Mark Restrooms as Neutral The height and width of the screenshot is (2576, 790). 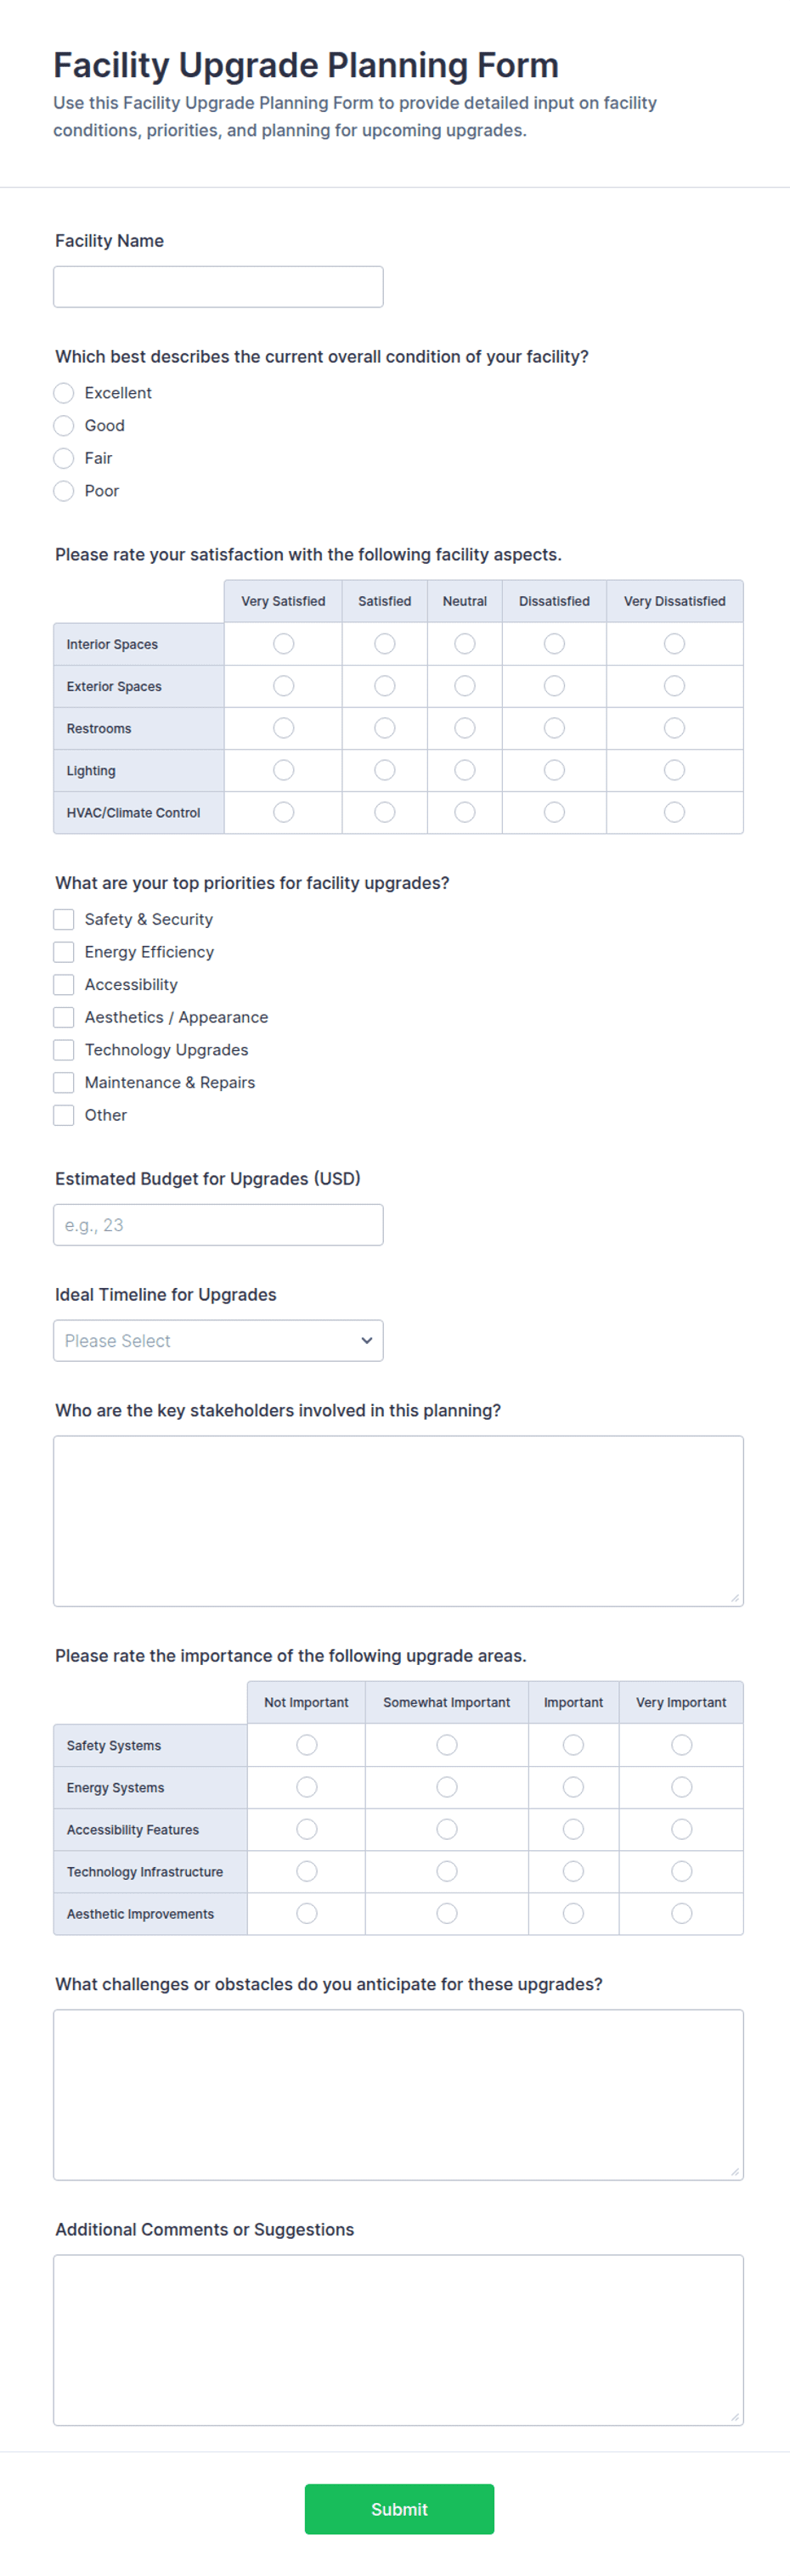(465, 728)
